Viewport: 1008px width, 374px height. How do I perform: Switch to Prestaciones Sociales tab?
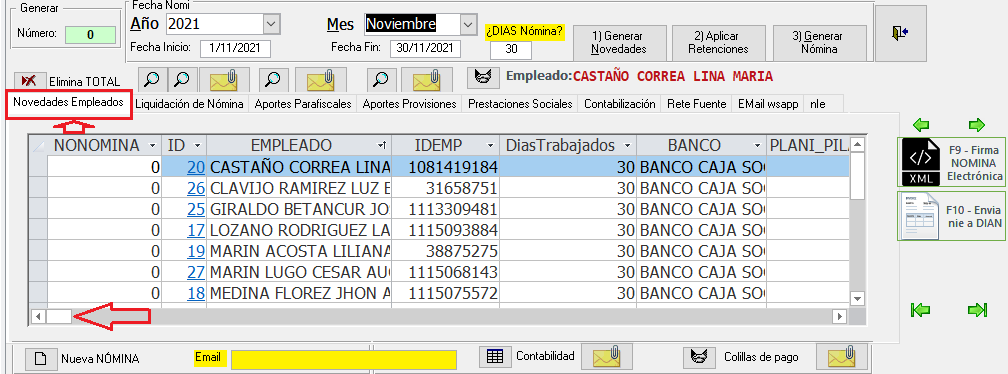point(520,103)
